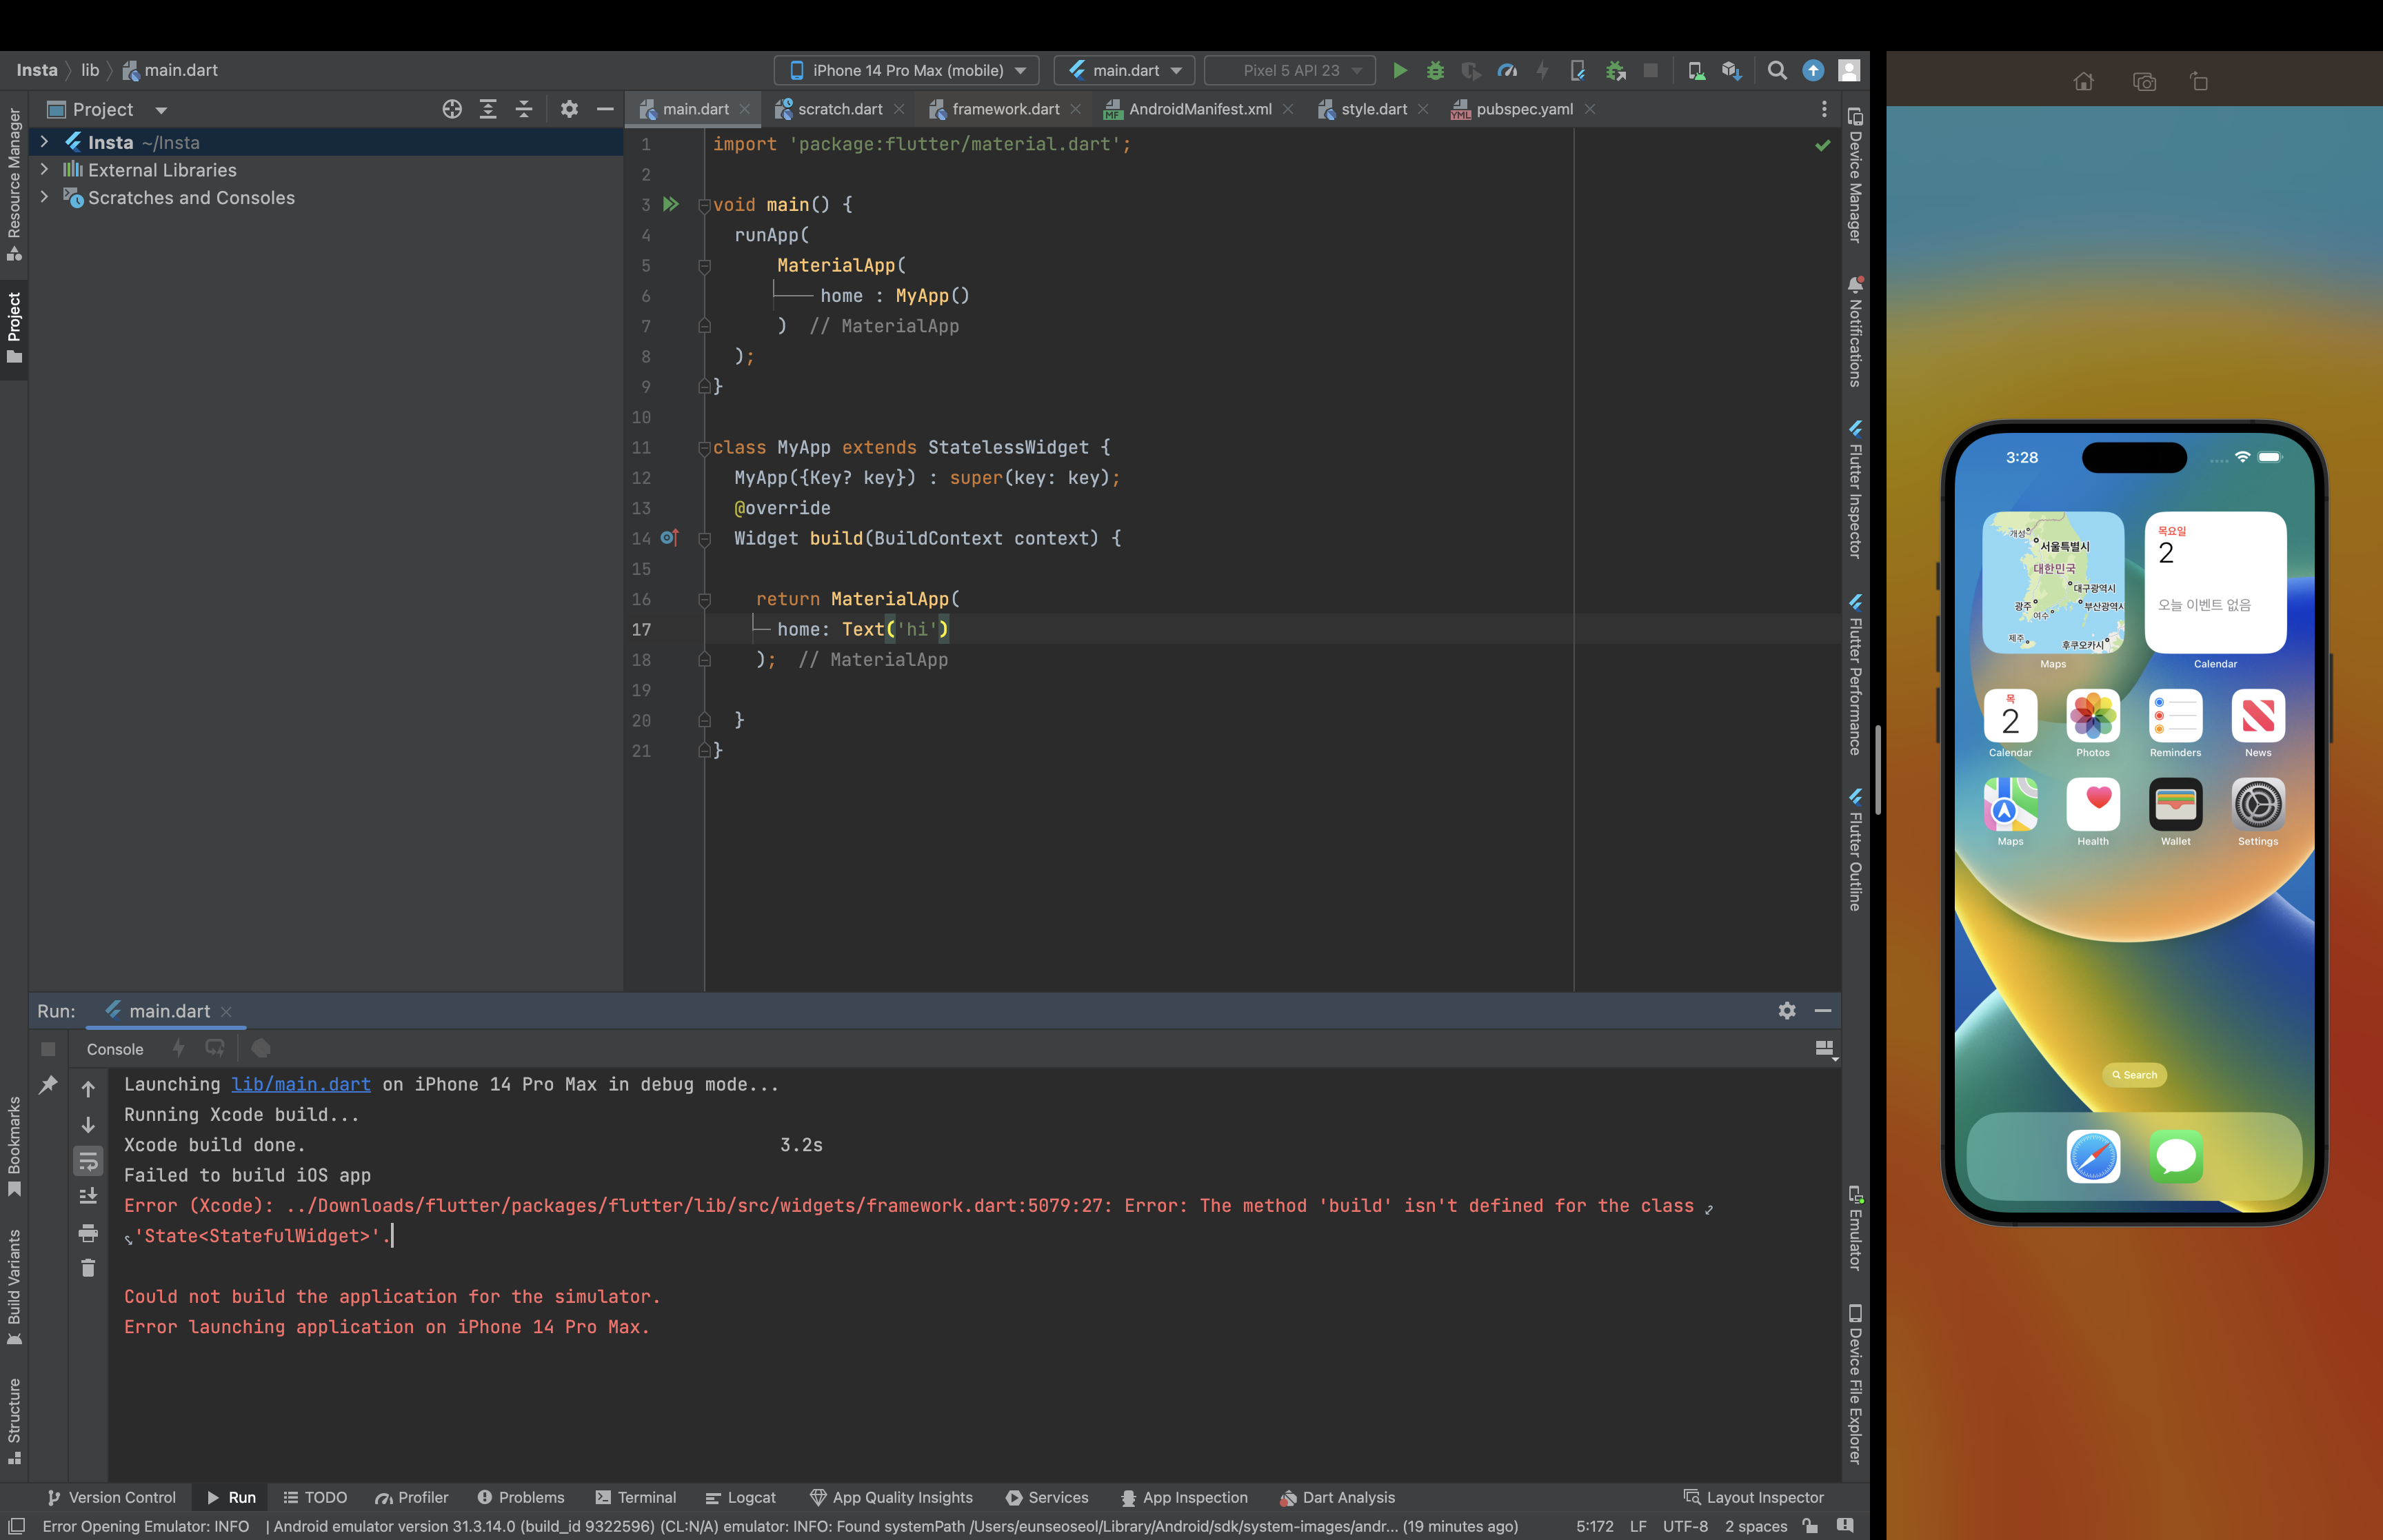Toggle the Bookmarks side panel
This screenshot has width=2383, height=1540.
tap(14, 1147)
